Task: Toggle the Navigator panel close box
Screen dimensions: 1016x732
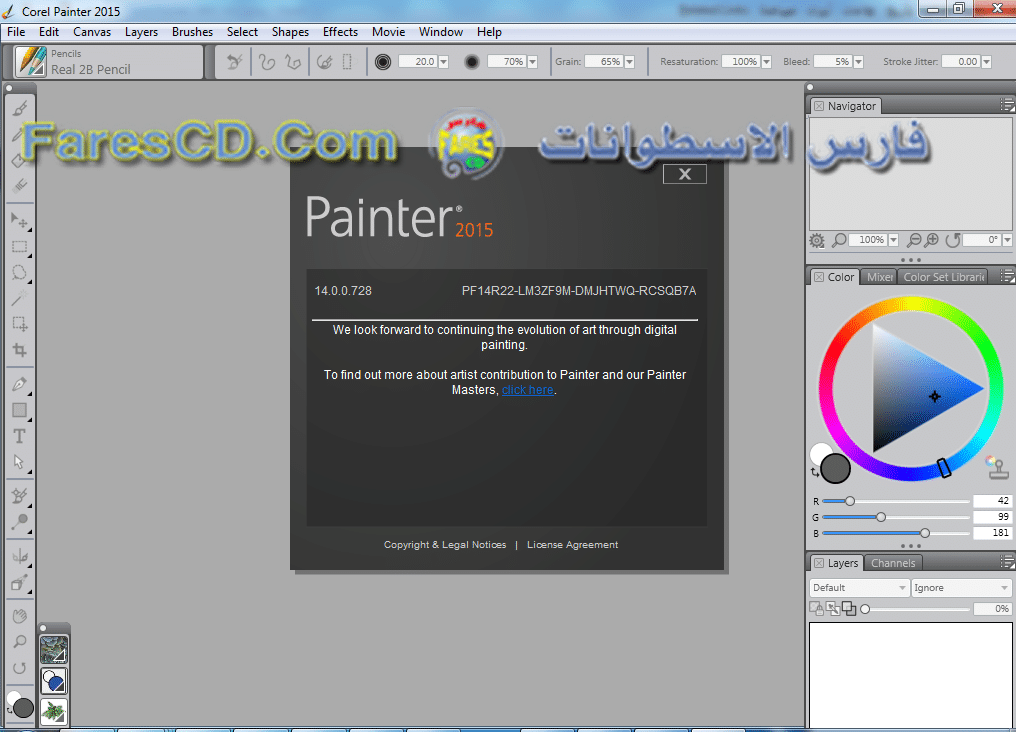Action: (819, 106)
